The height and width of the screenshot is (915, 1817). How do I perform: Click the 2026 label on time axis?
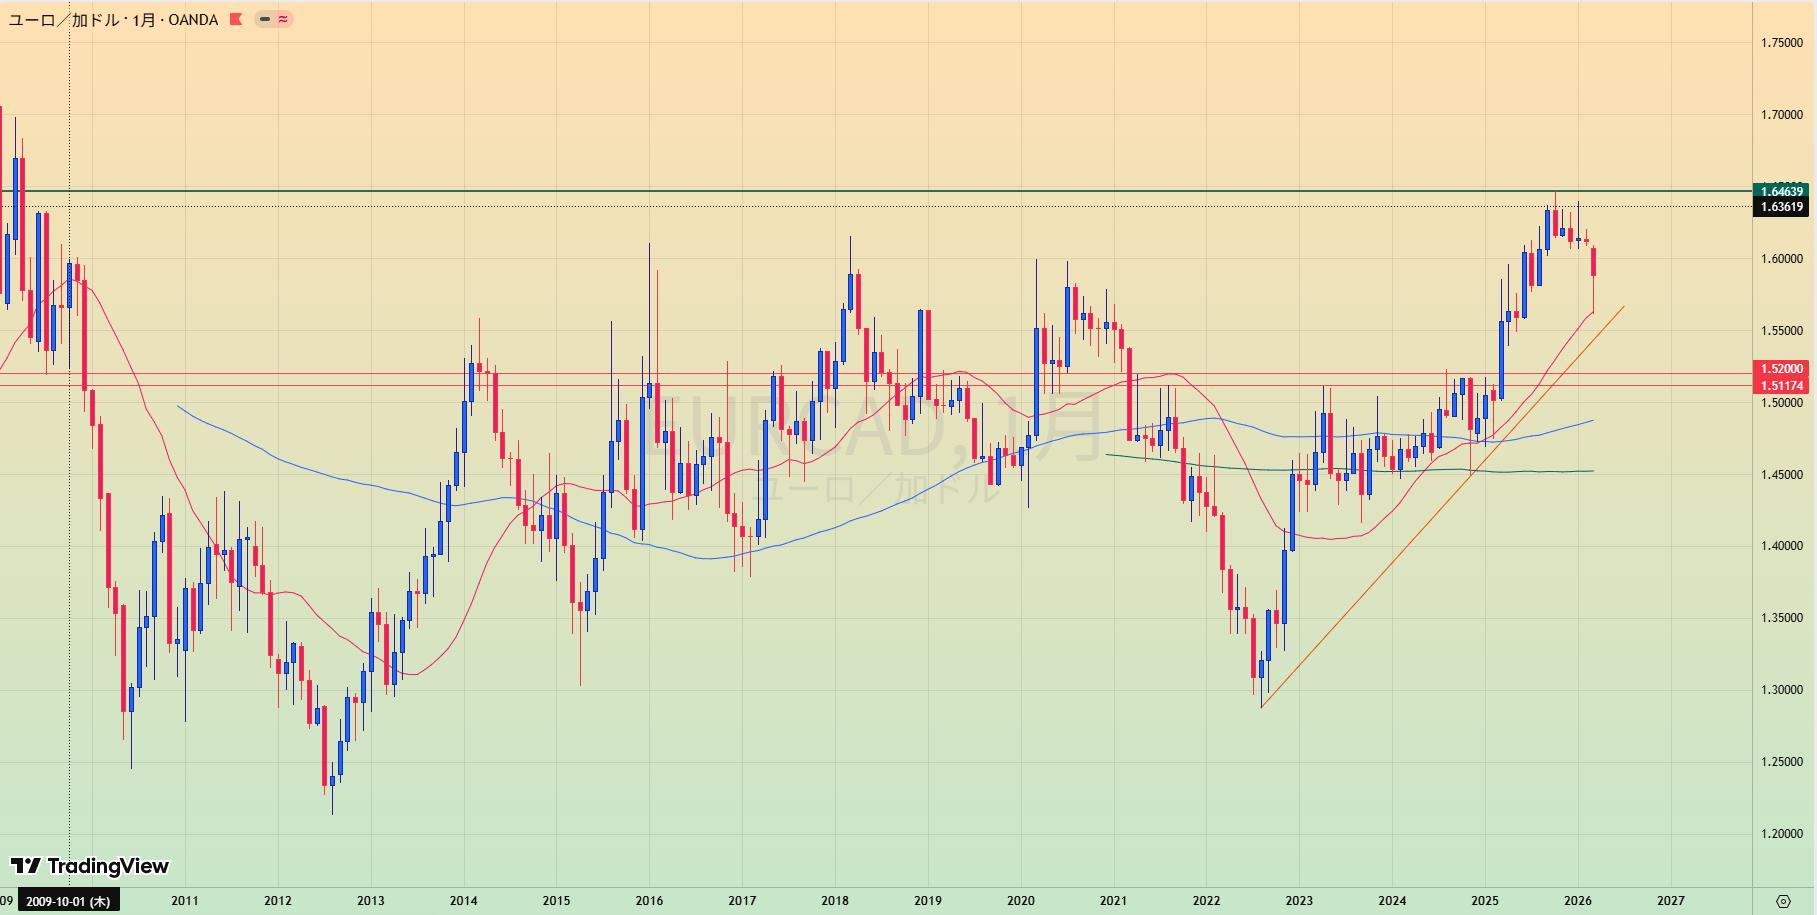coord(1577,901)
